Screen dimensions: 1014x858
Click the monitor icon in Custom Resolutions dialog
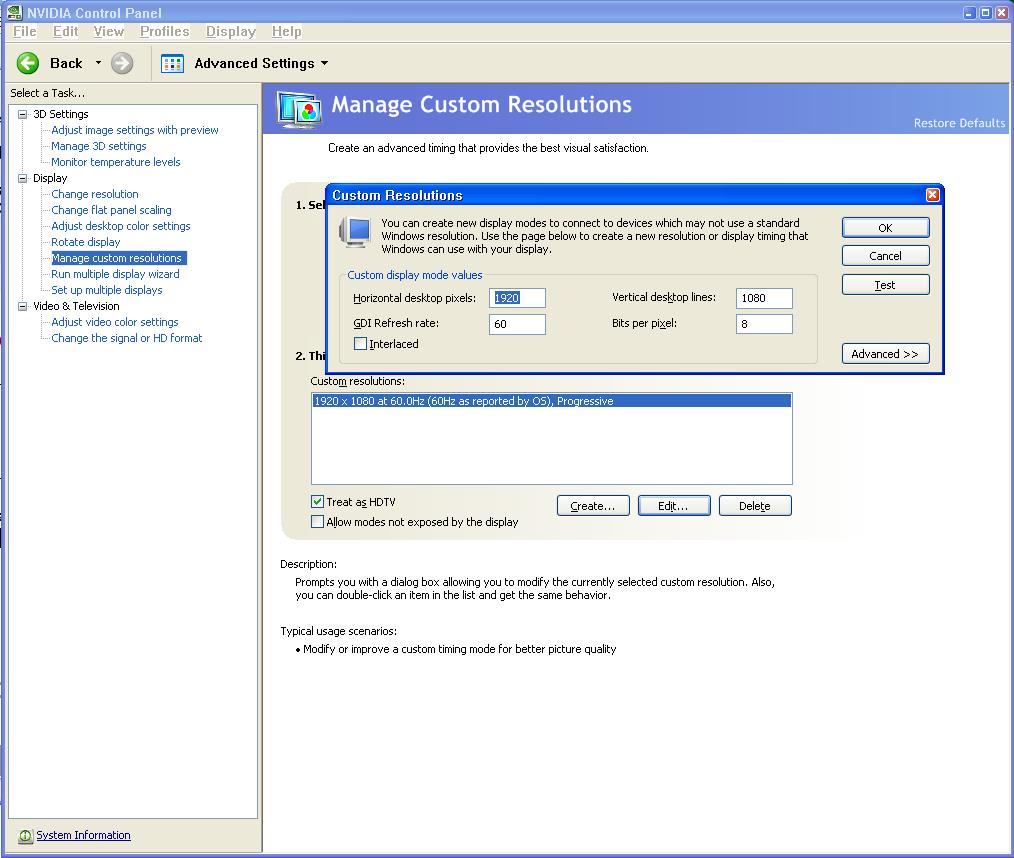355,233
